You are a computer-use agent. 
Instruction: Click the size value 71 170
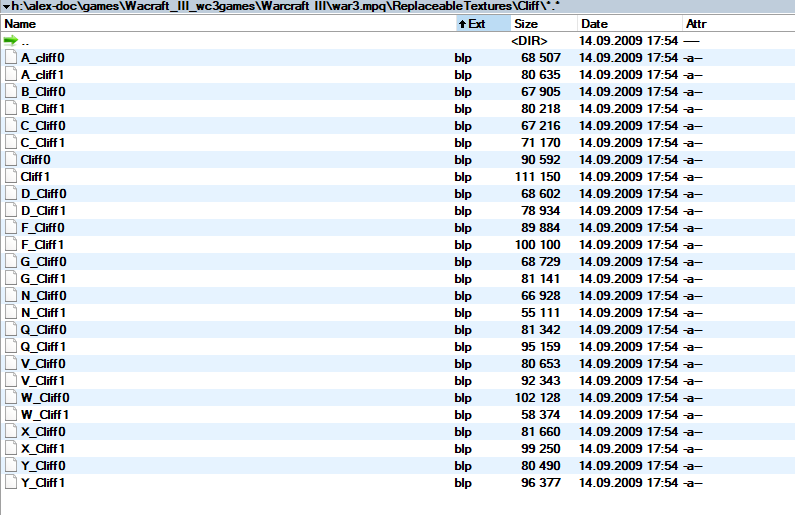(x=540, y=142)
